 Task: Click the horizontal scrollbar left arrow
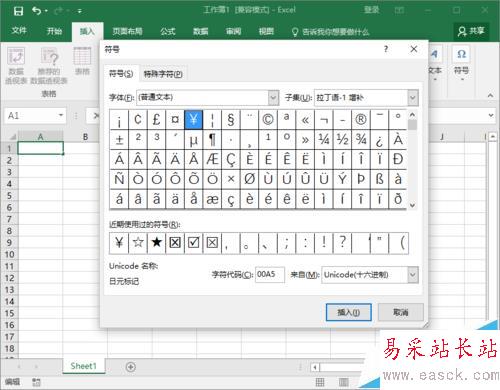(x=315, y=367)
